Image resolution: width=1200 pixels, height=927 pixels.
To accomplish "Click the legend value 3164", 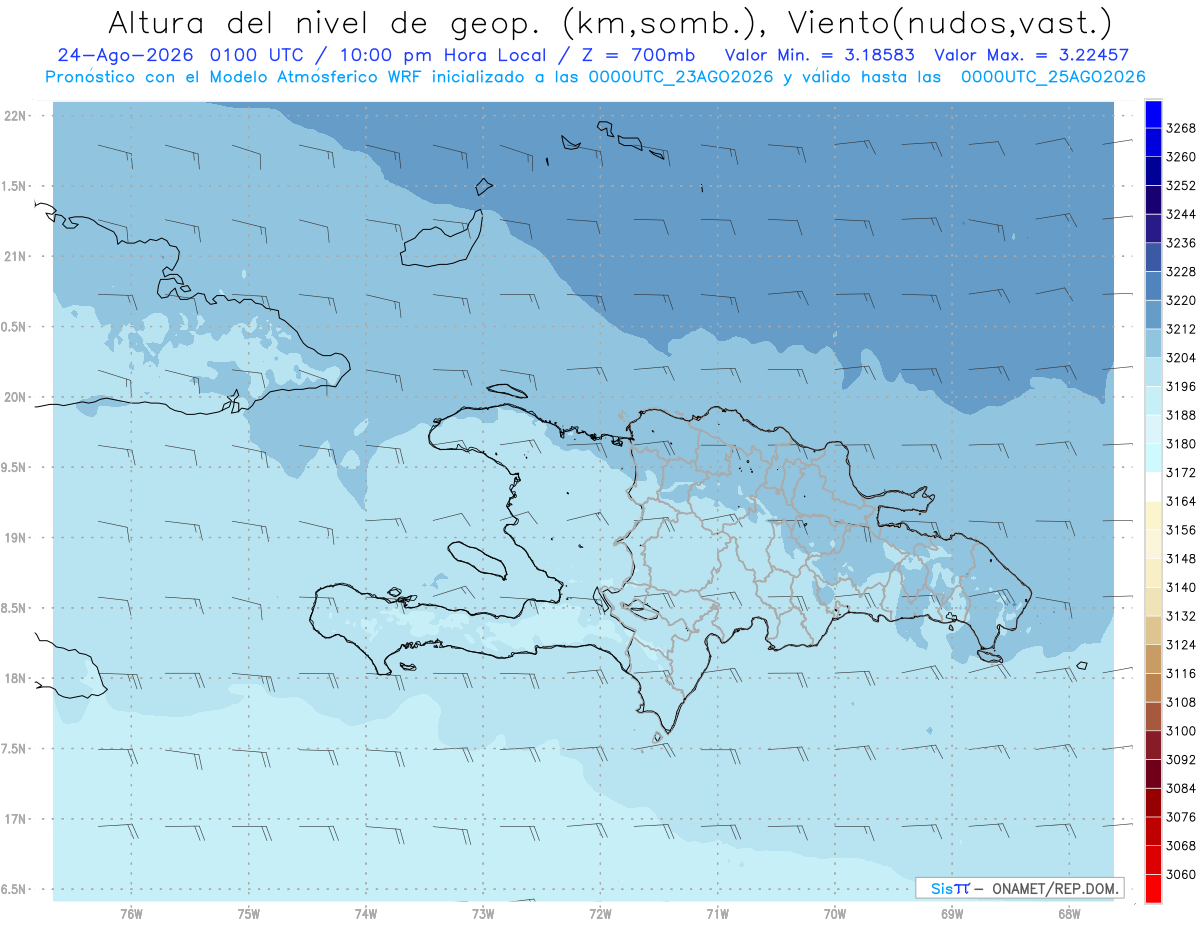I will [1180, 501].
